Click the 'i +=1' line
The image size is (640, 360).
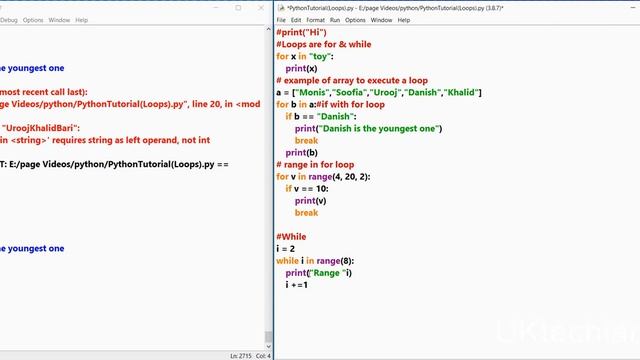(x=297, y=285)
